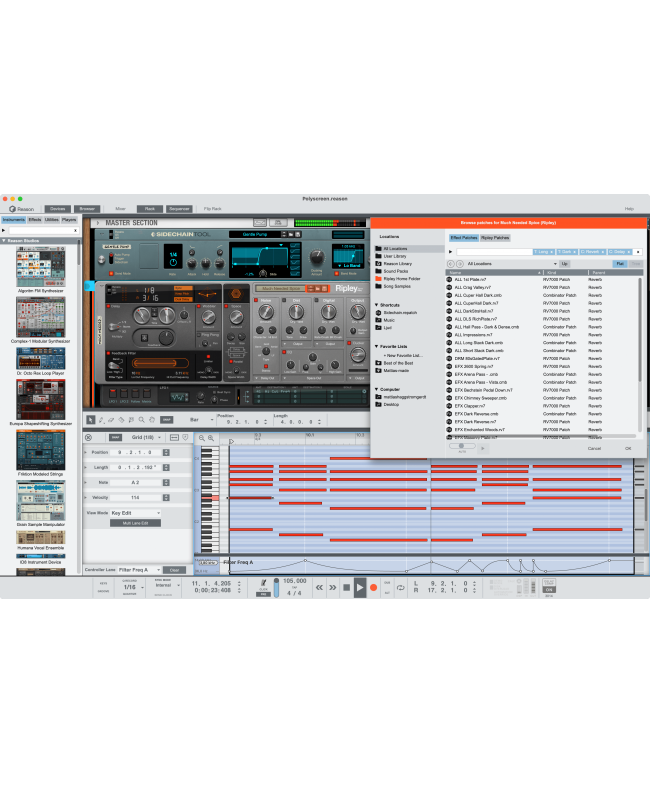650x794 pixels.
Task: Click the Sidechain Tool save patch icon
Action: click(x=298, y=234)
